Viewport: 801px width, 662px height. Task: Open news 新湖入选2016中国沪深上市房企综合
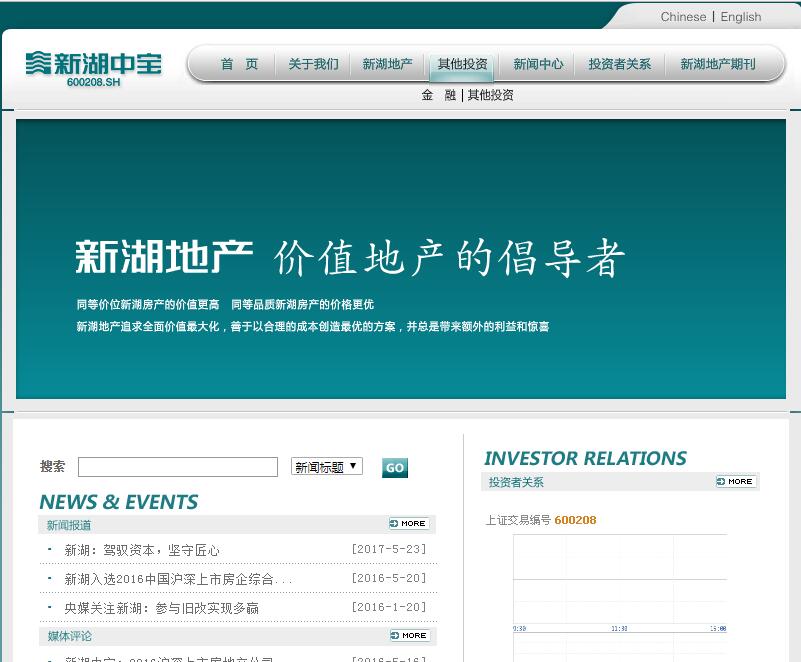pyautogui.click(x=178, y=579)
